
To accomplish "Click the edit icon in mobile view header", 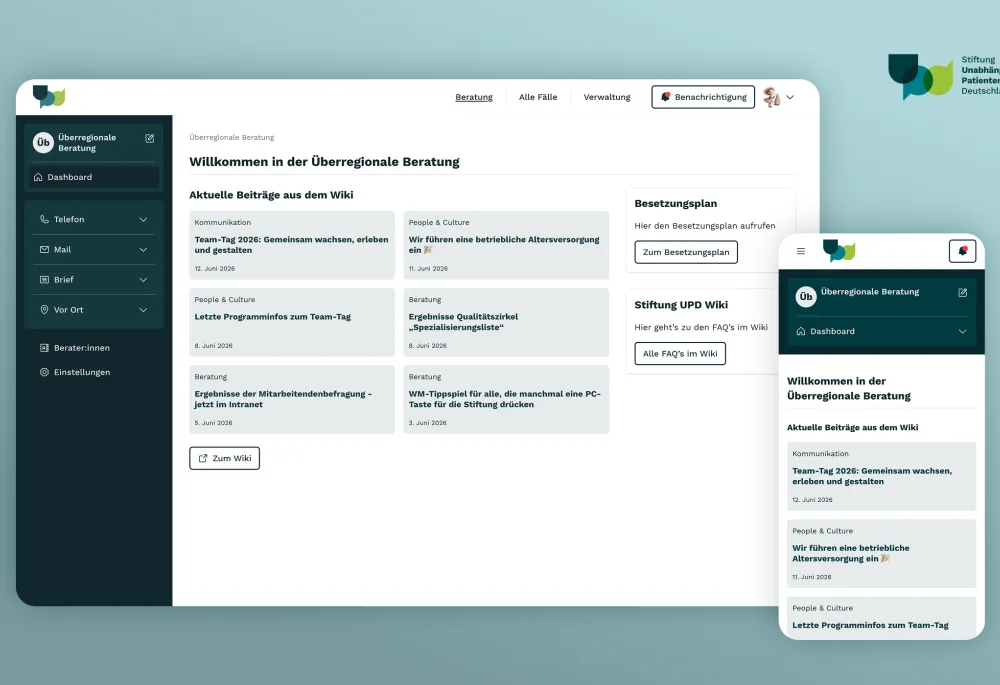I will coord(962,292).
